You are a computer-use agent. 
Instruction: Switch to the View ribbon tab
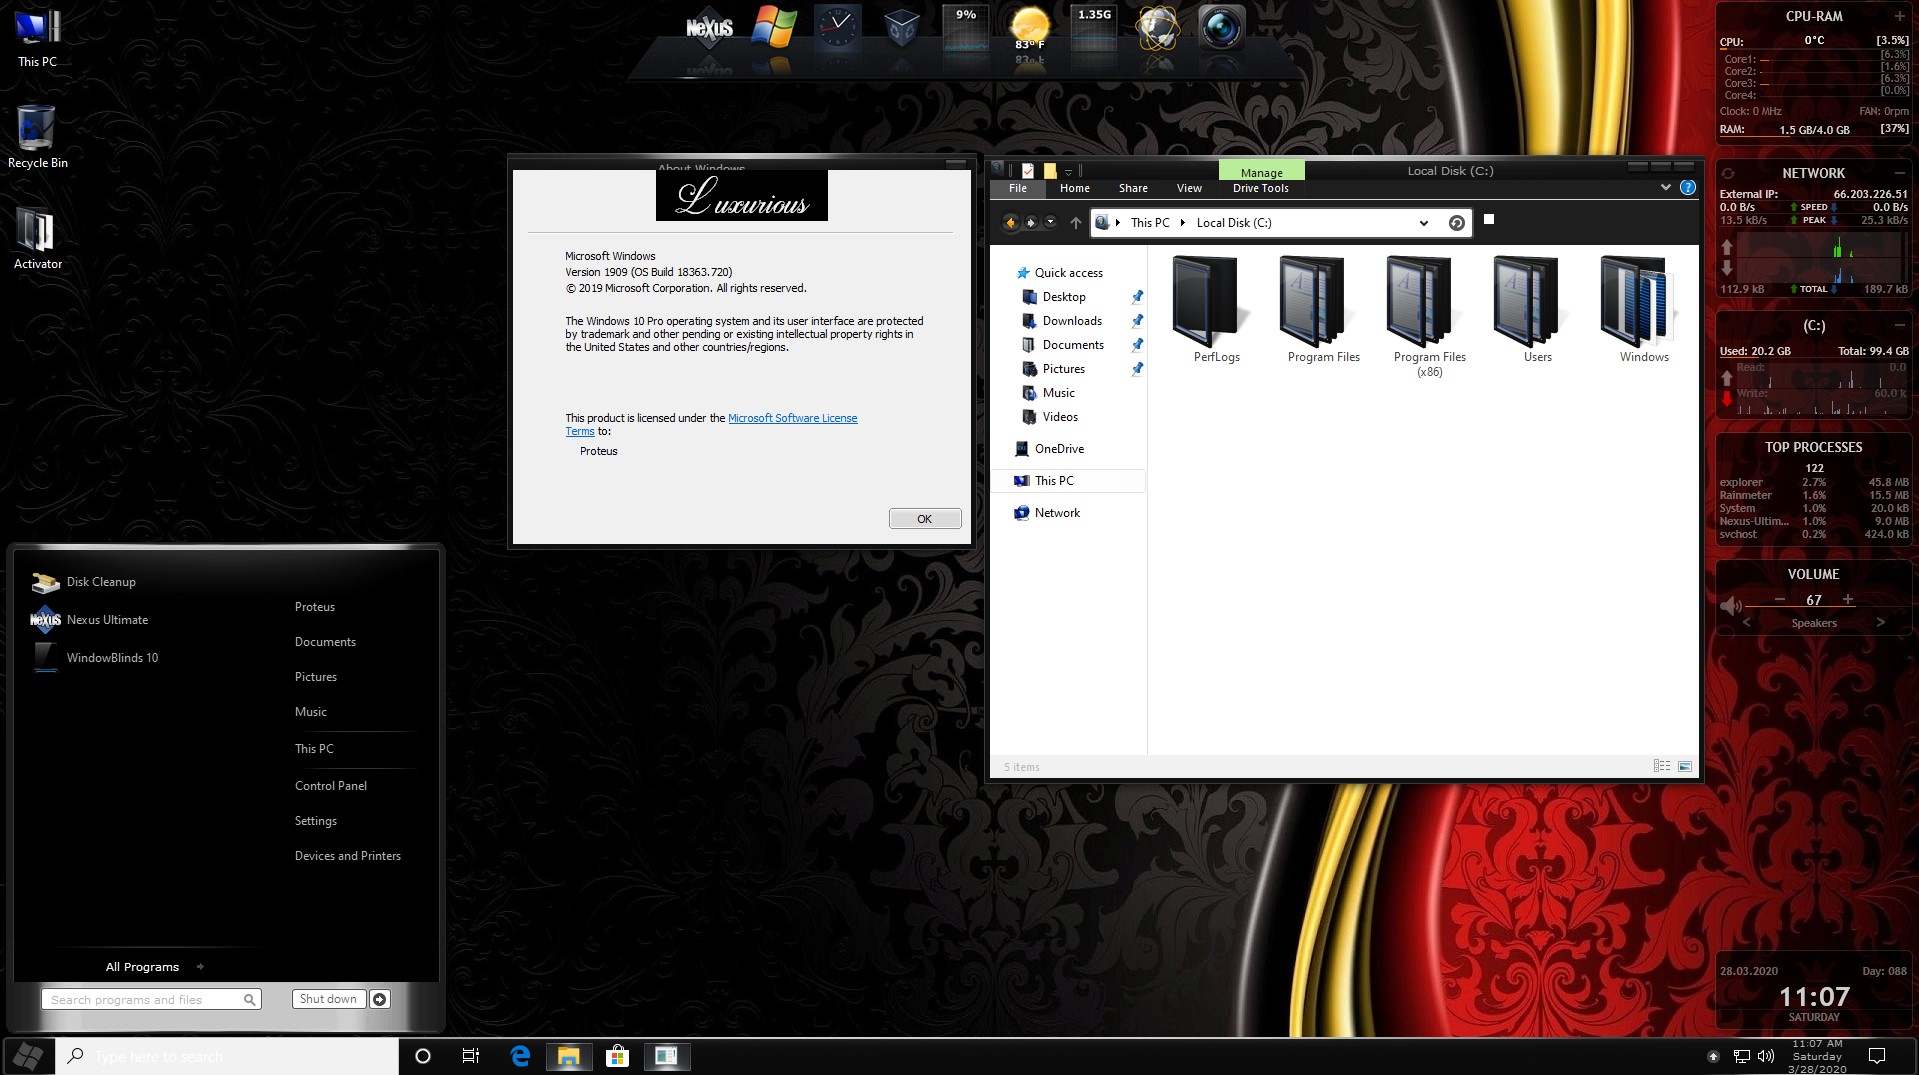[x=1189, y=188]
